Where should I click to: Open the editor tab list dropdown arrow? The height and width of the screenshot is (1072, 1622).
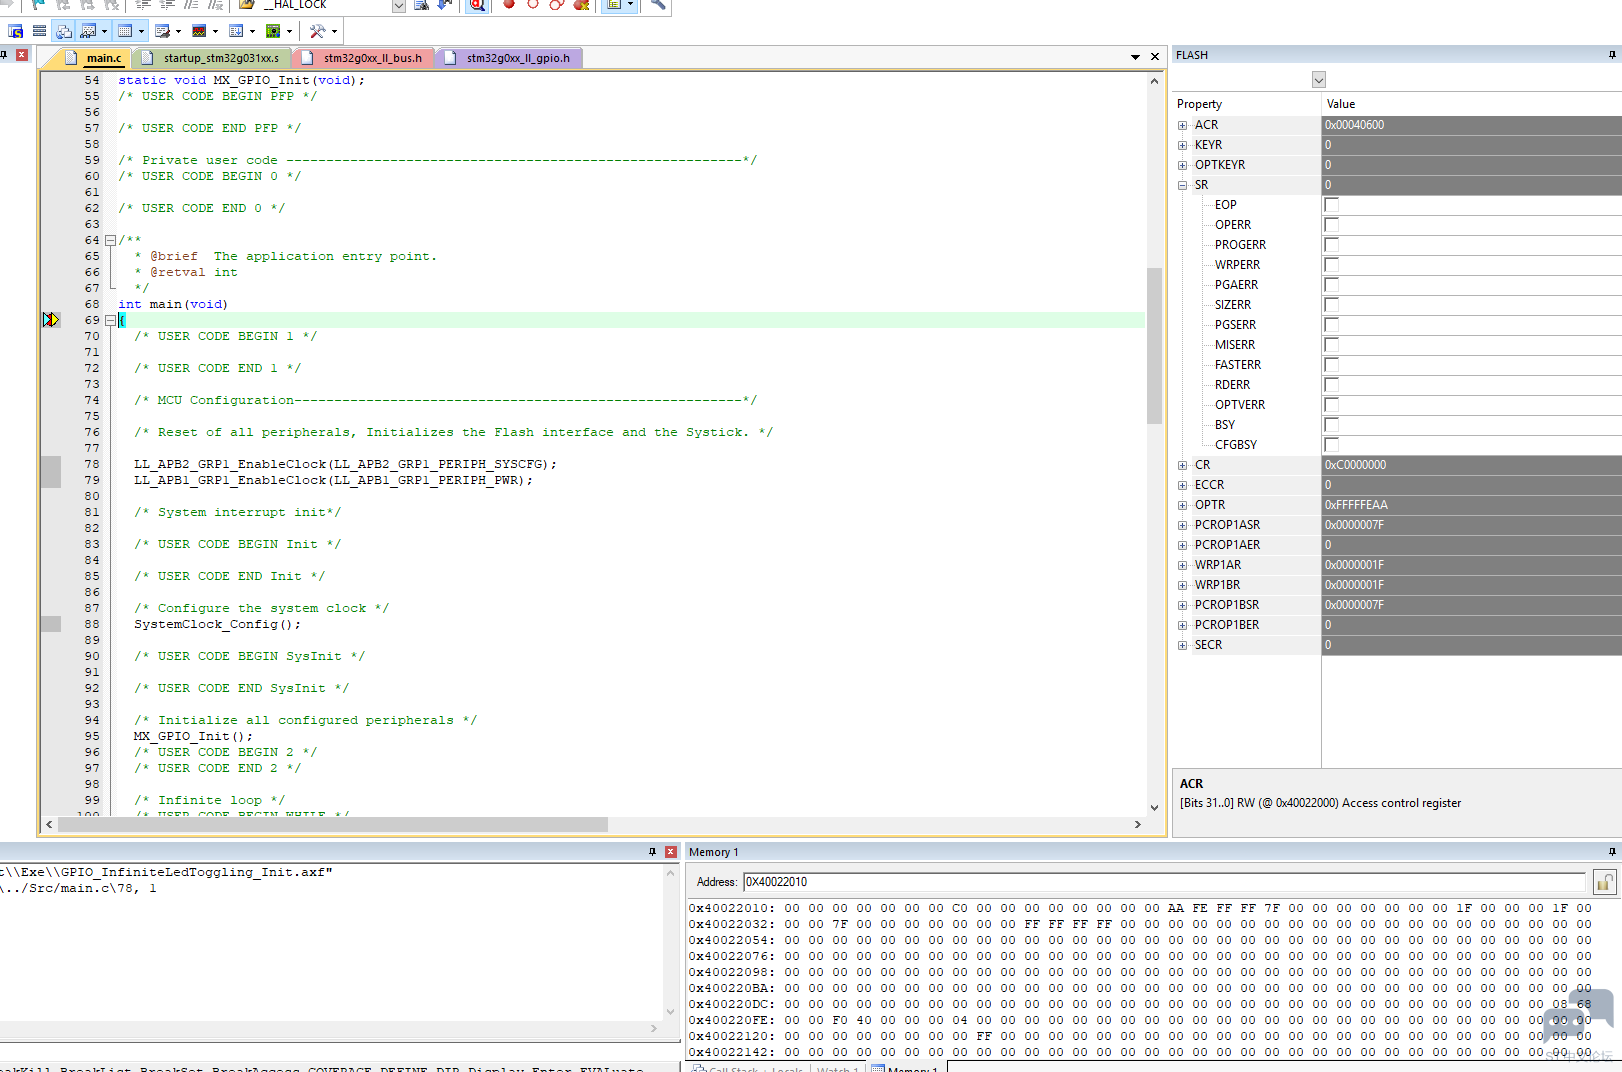[x=1135, y=57]
